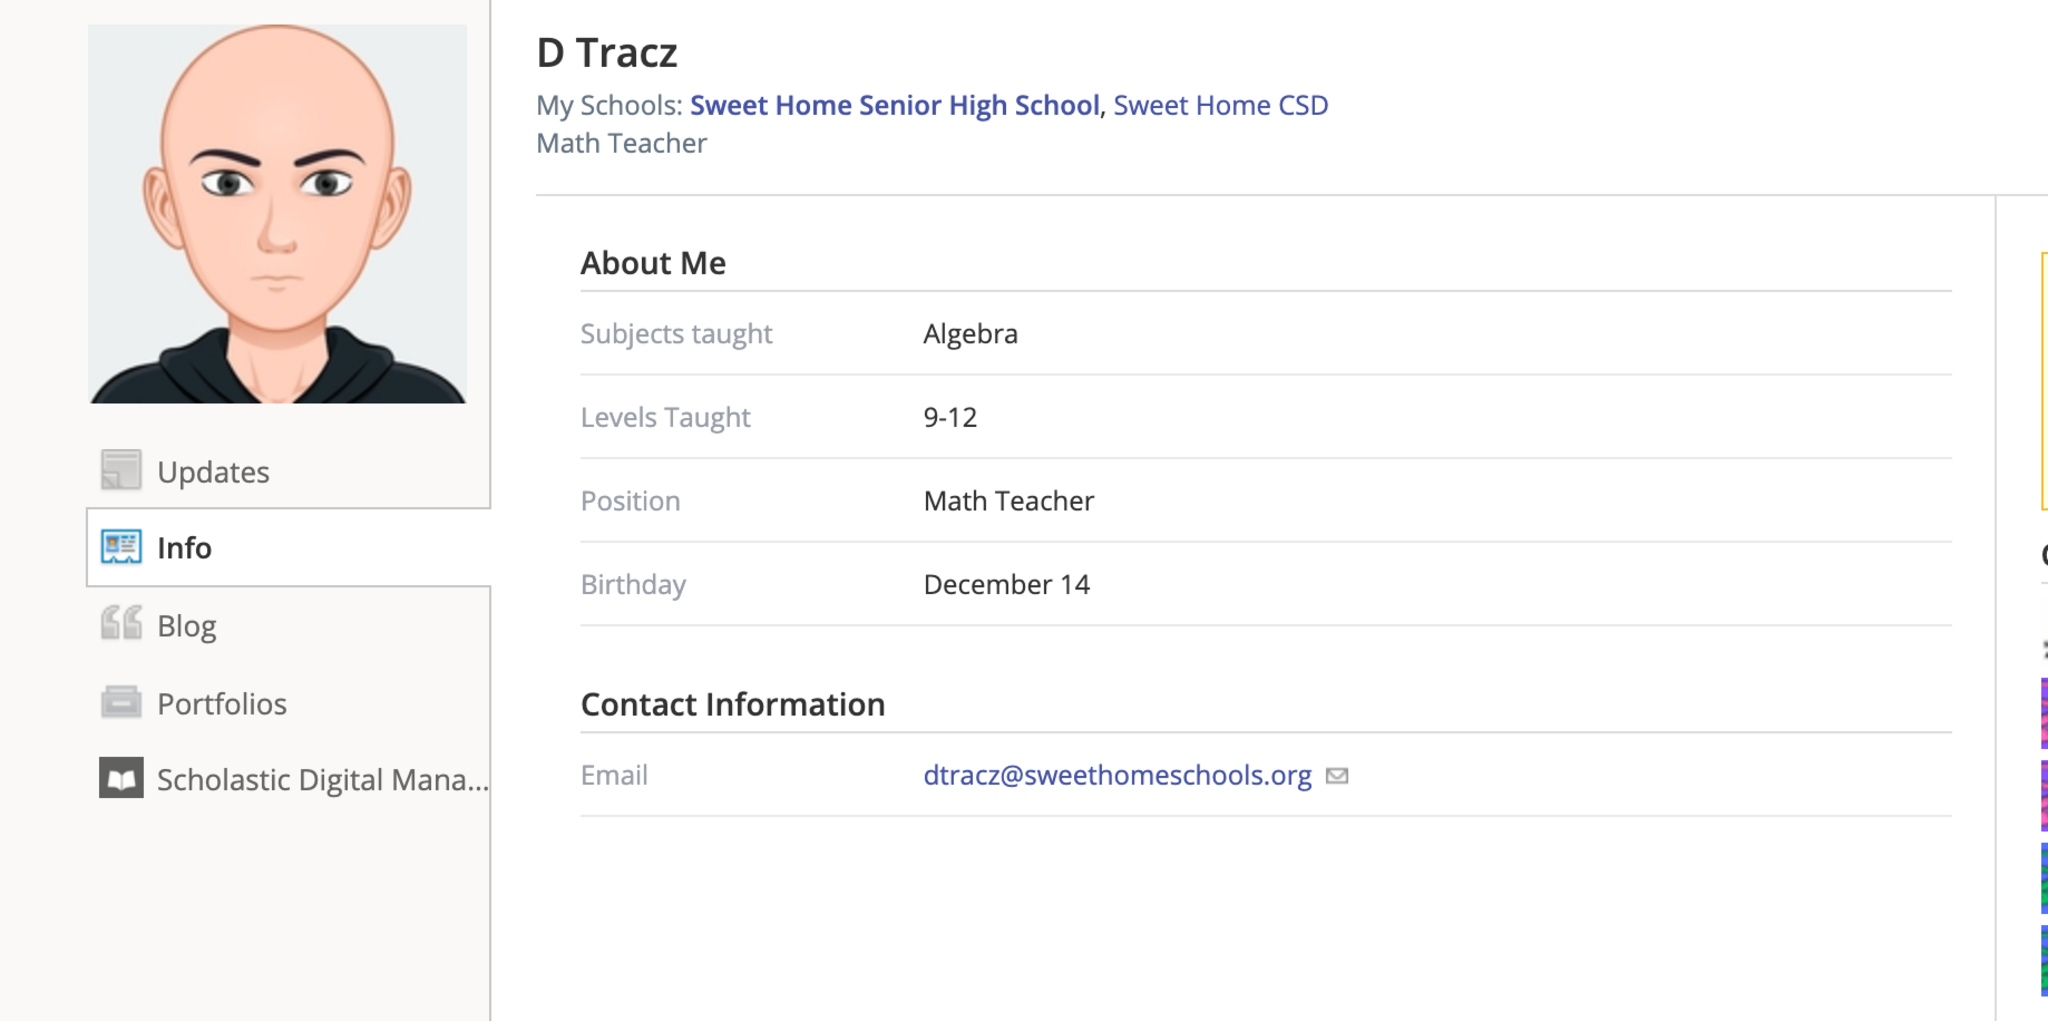The height and width of the screenshot is (1021, 2048).
Task: Open the Portfolios section label
Action: coord(222,704)
